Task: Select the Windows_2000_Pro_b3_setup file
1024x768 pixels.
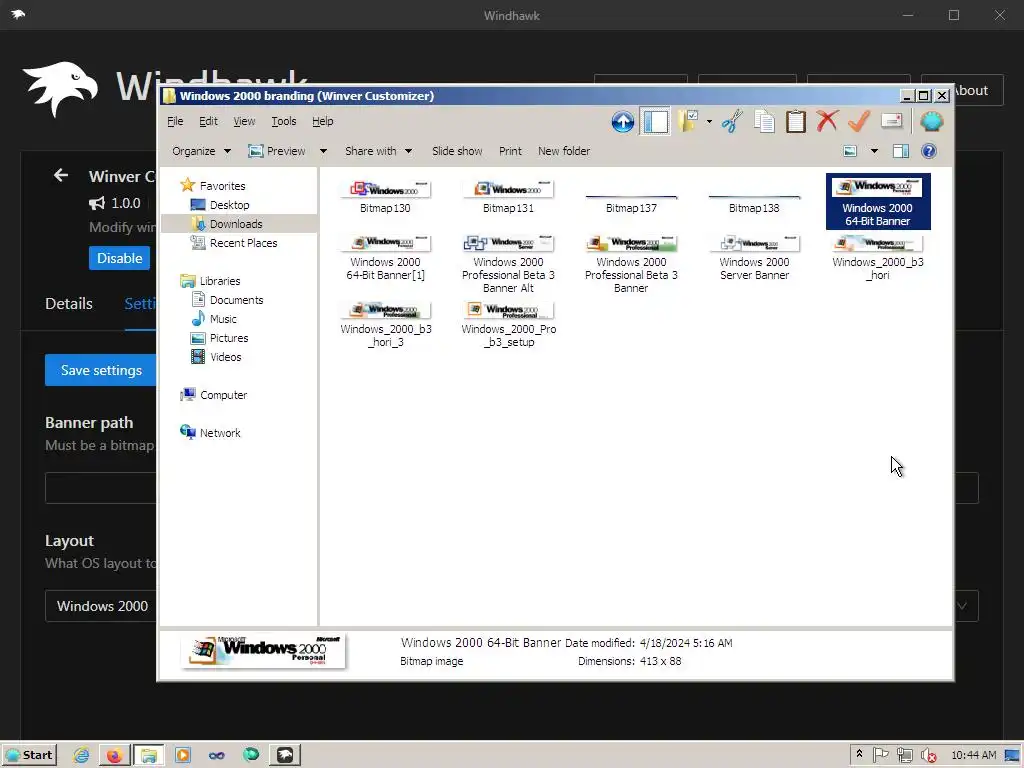Action: pyautogui.click(x=509, y=325)
